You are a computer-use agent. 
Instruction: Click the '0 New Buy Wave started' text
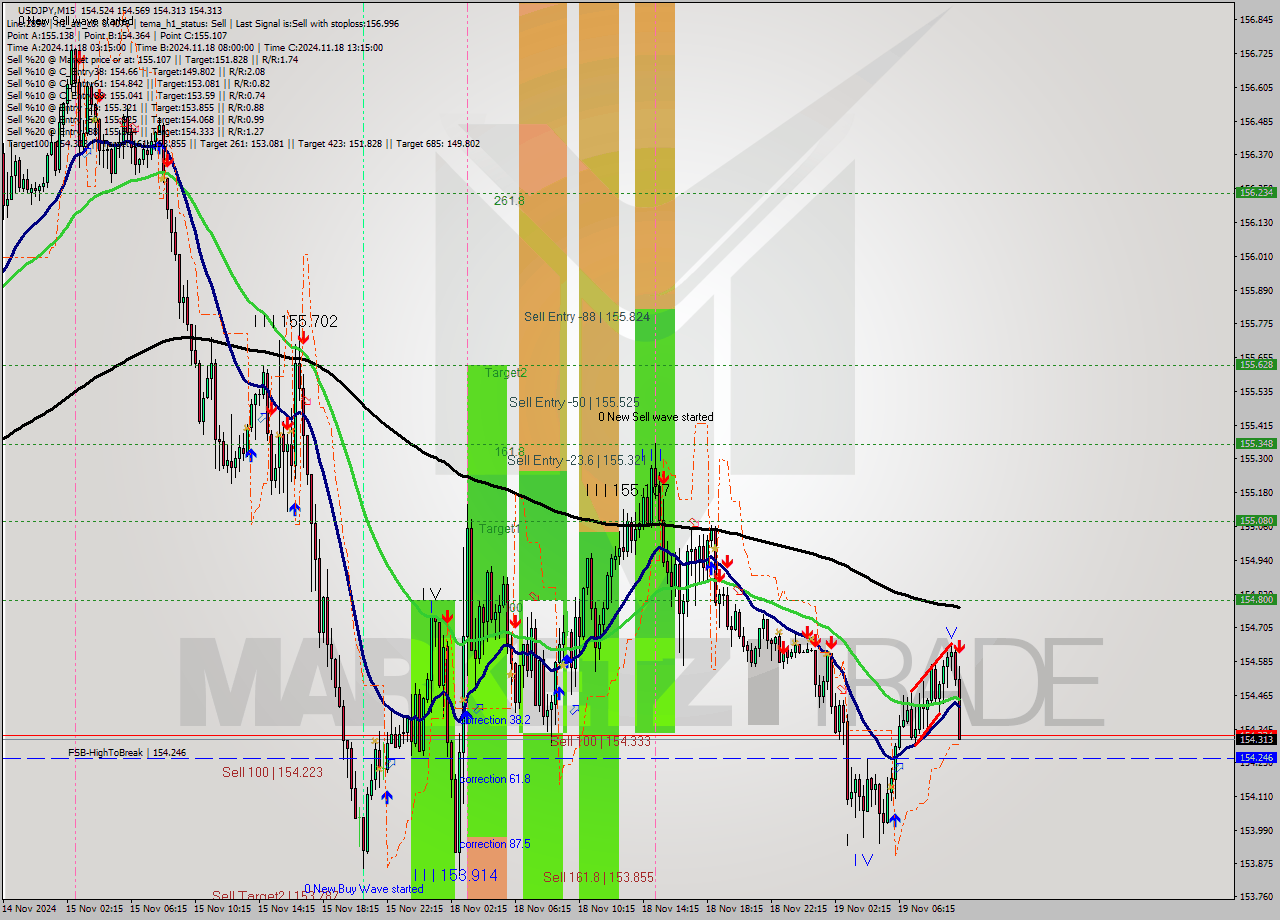click(x=364, y=888)
